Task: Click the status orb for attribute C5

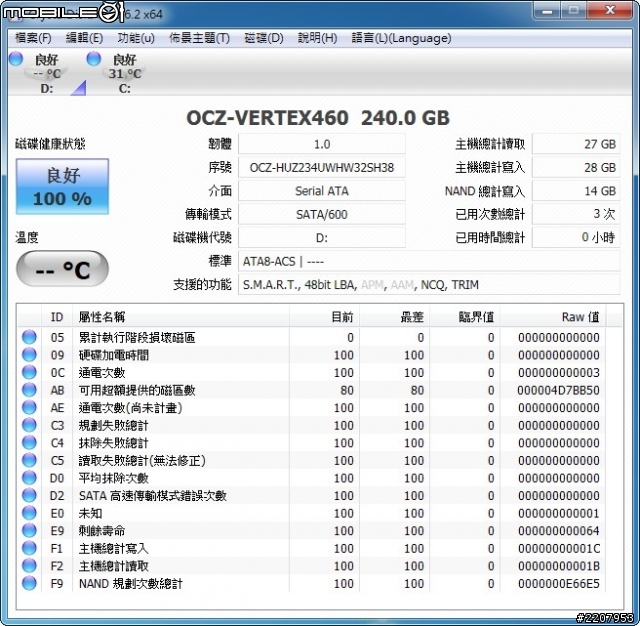Action: [x=29, y=460]
